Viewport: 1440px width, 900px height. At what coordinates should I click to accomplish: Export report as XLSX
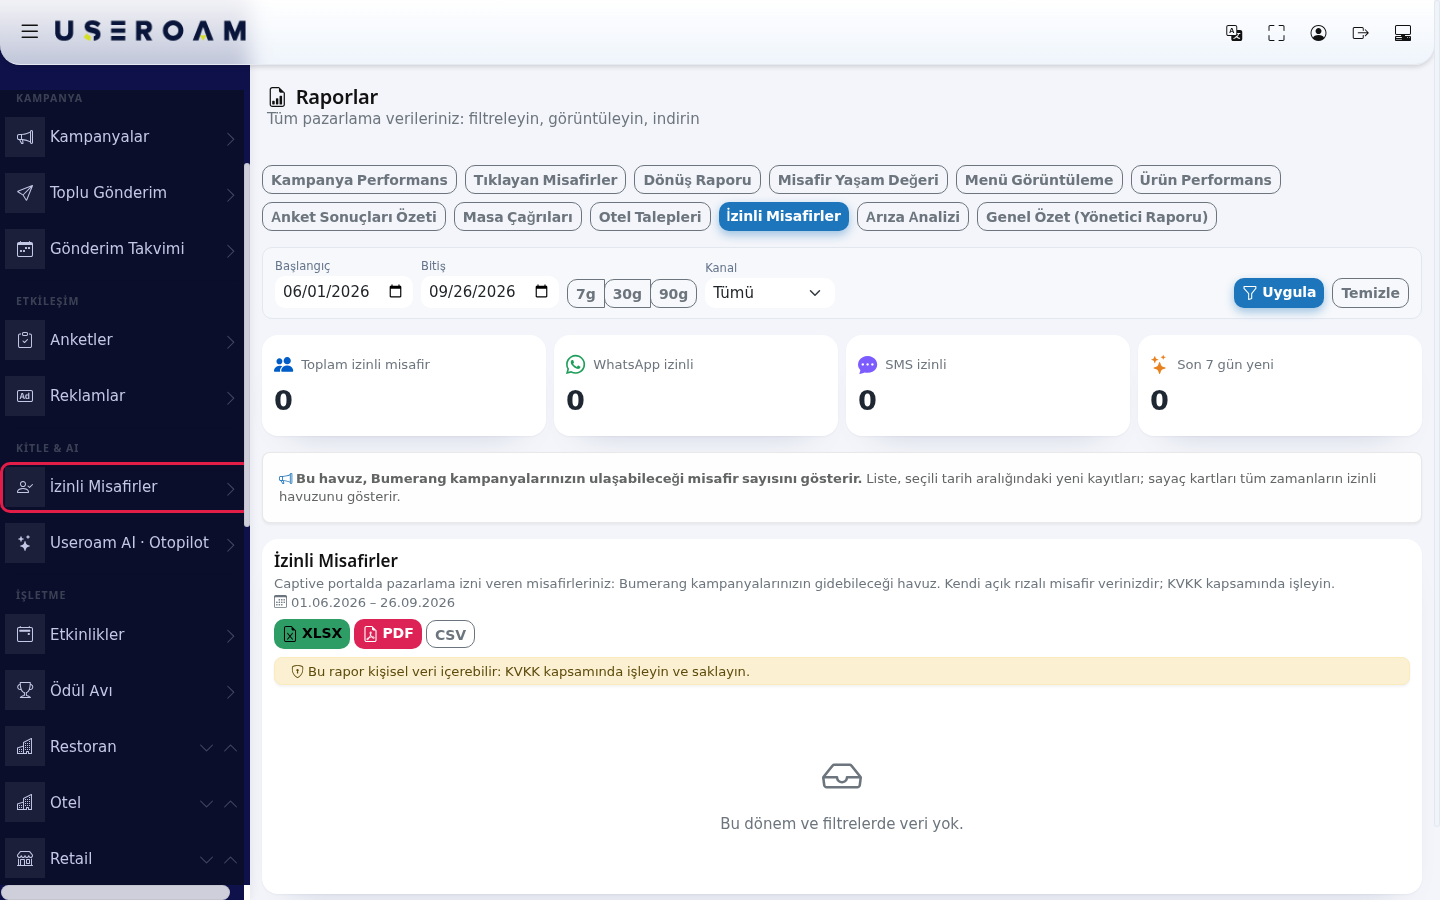312,634
